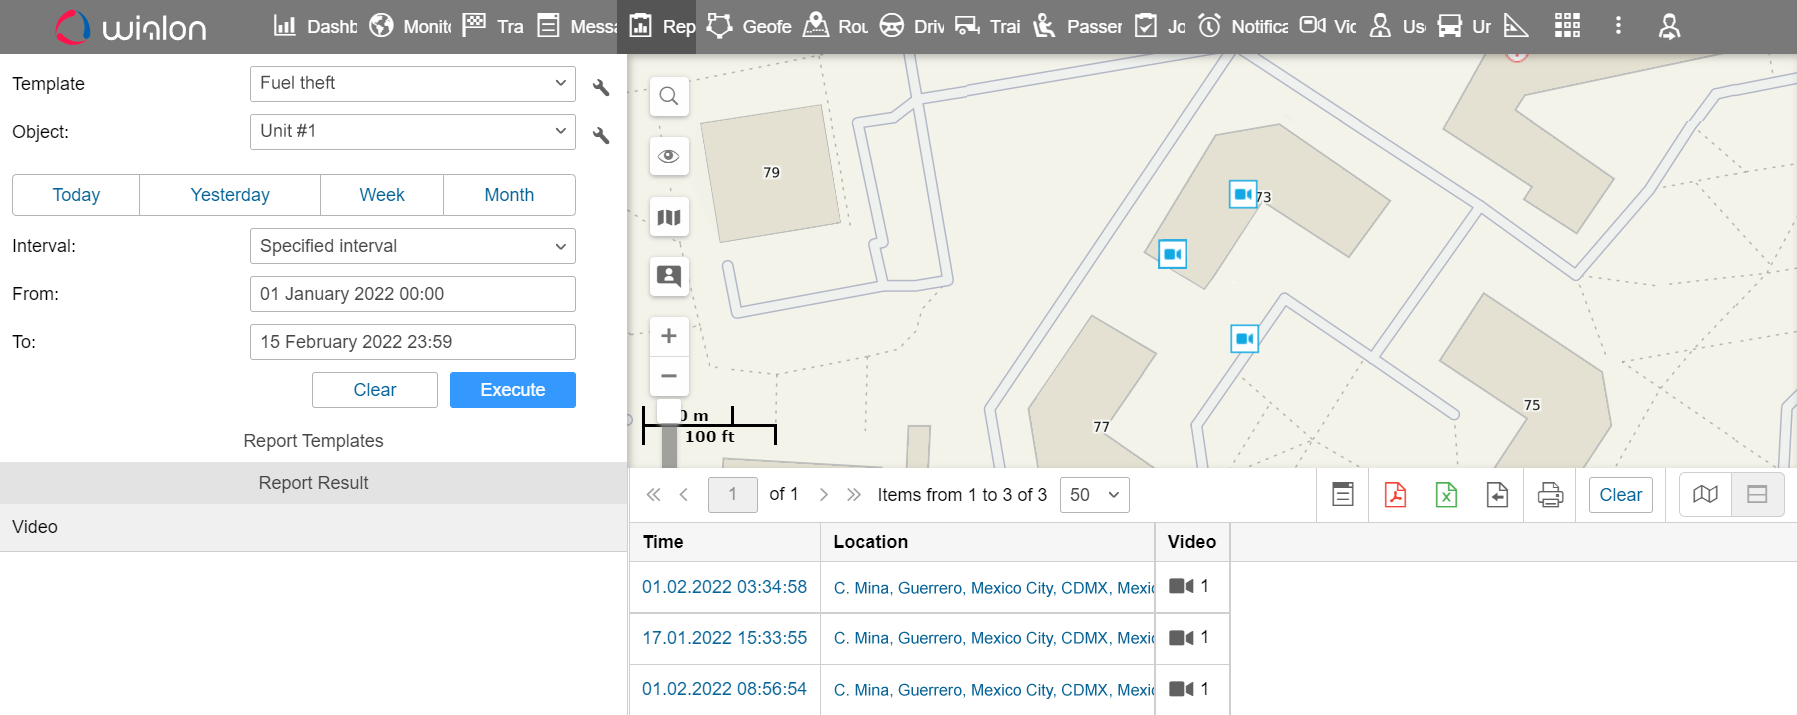Toggle the eye visibility button on map
Viewport: 1797px width, 715px height.
point(669,156)
